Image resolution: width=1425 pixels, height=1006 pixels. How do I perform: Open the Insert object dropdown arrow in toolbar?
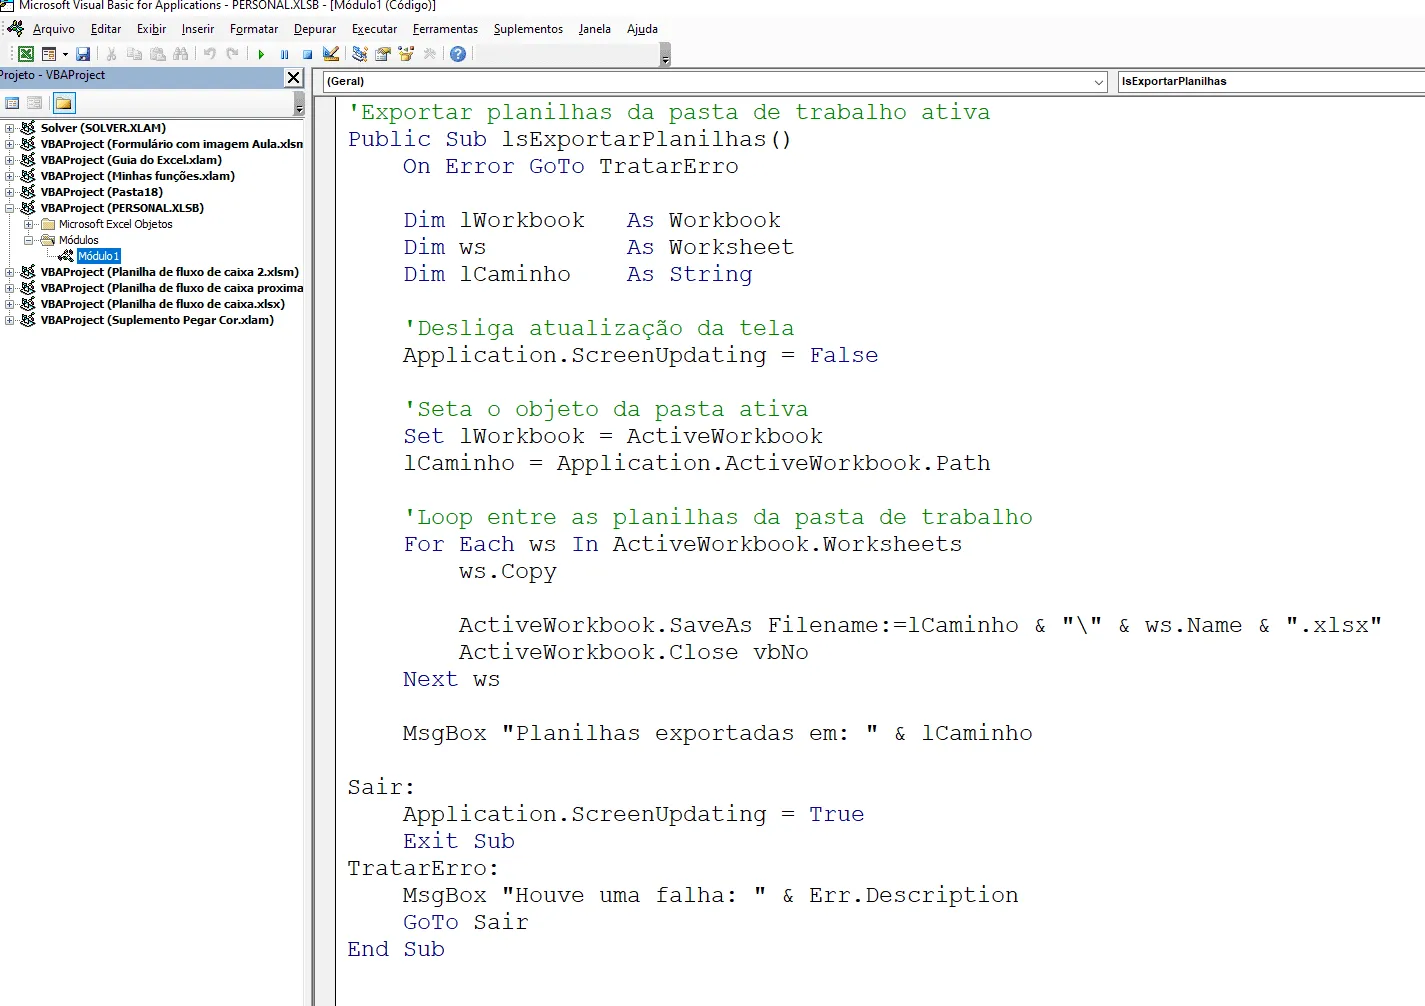tap(65, 54)
